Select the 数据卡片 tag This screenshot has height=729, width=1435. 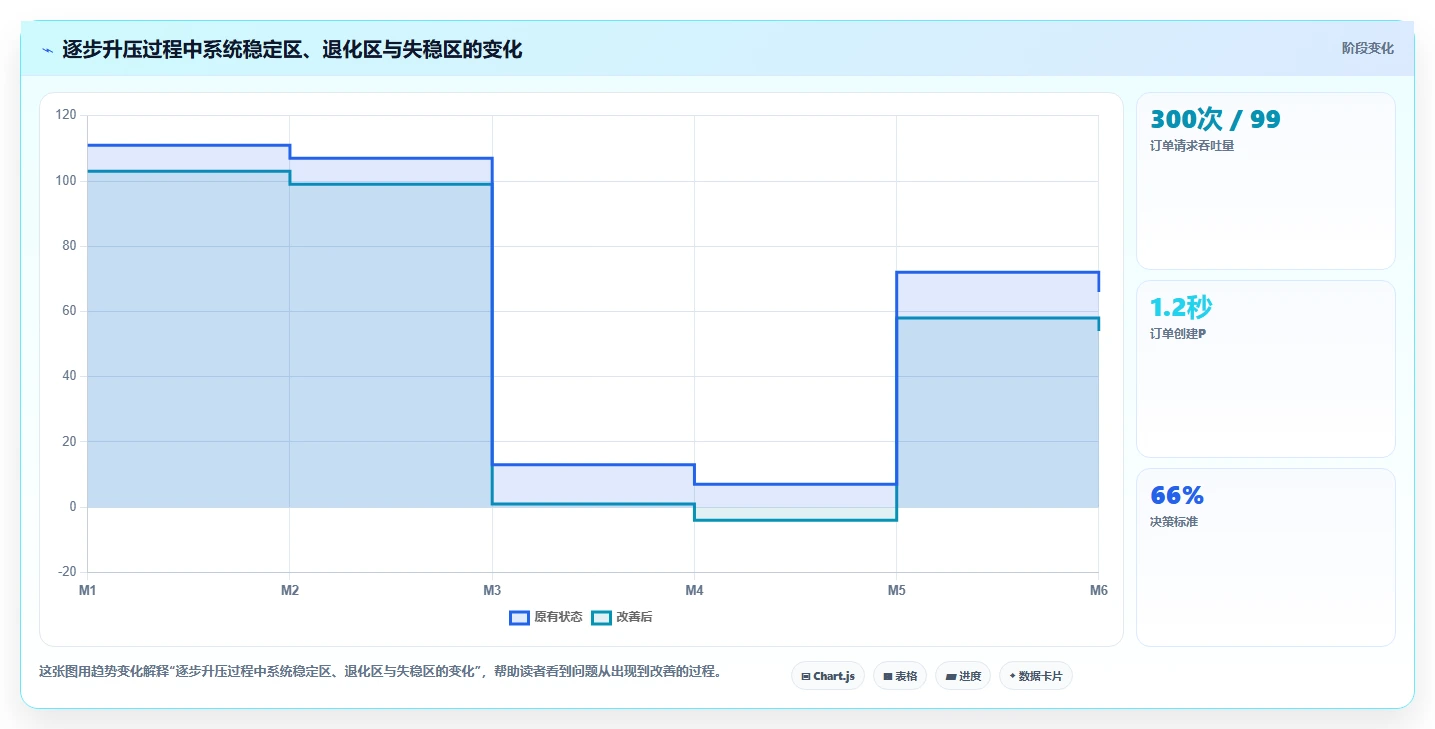pyautogui.click(x=1036, y=676)
